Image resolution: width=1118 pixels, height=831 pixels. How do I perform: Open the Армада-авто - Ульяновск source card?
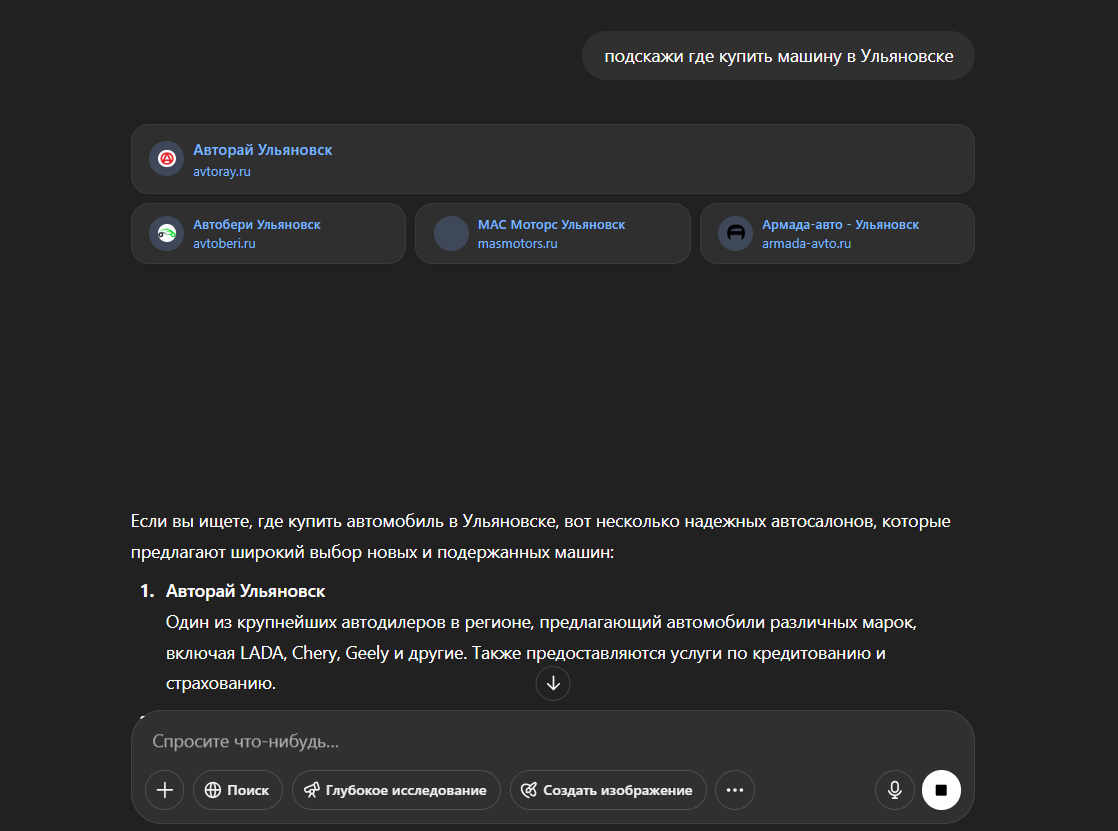coord(837,233)
